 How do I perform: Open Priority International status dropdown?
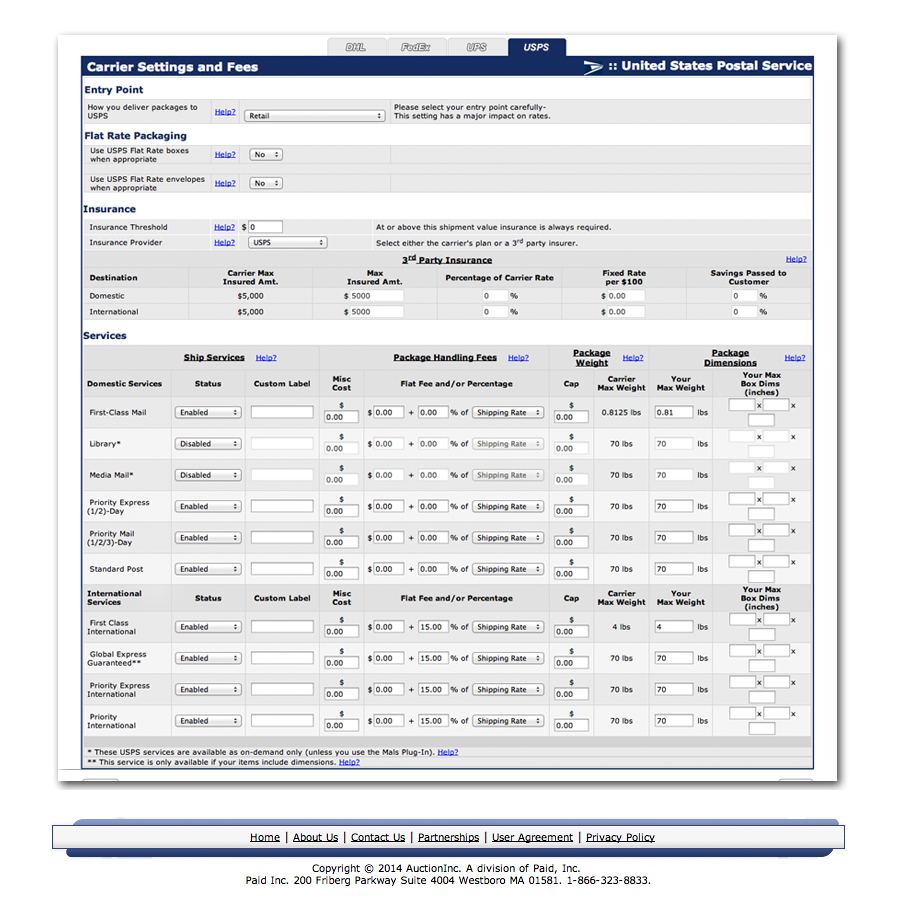208,721
